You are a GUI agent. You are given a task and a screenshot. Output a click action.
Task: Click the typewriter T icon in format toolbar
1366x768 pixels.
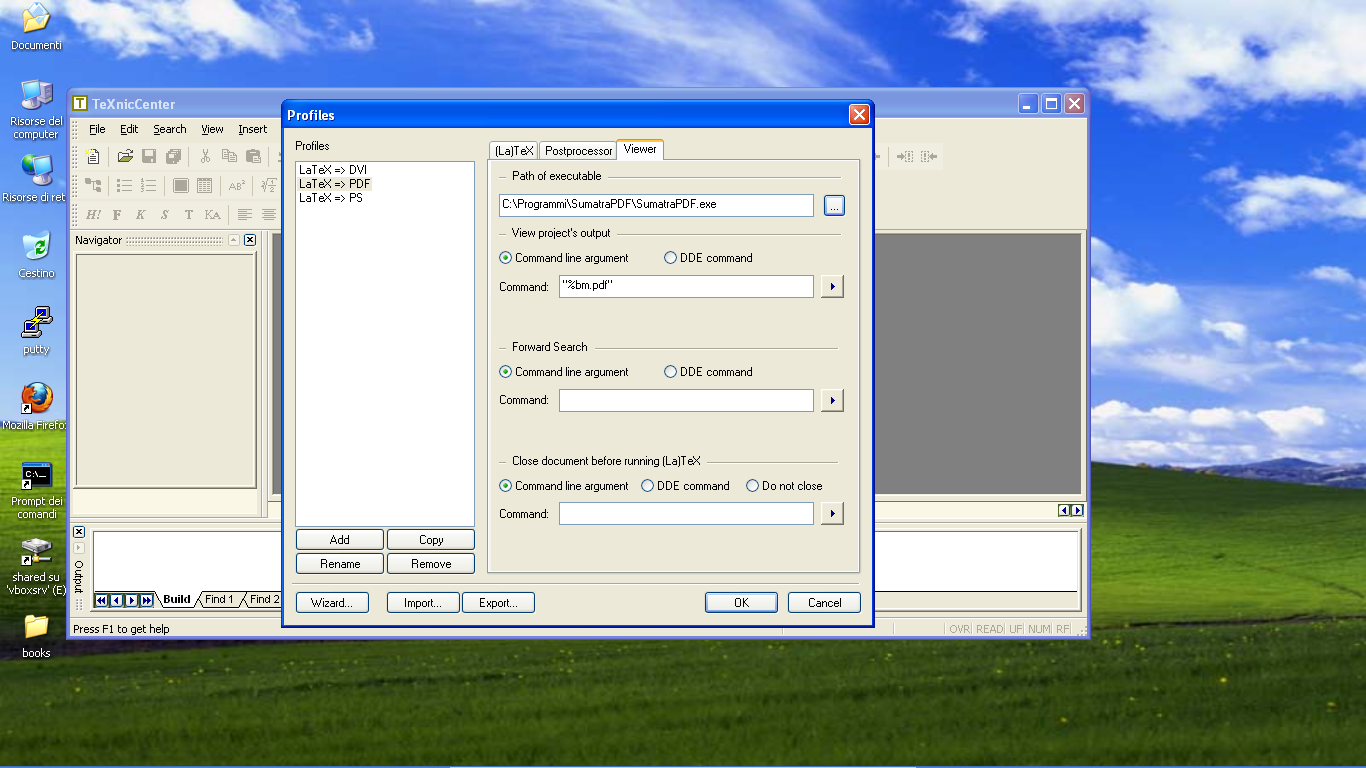[189, 214]
